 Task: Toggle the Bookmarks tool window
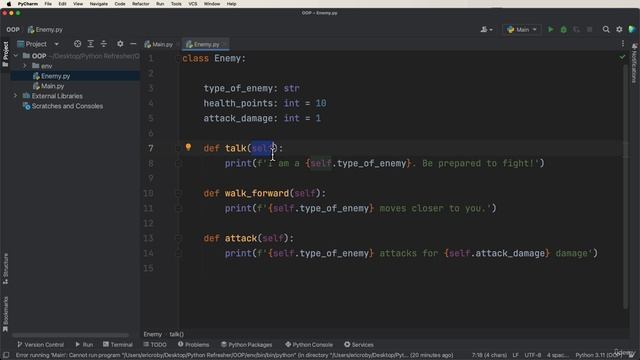click(x=5, y=314)
